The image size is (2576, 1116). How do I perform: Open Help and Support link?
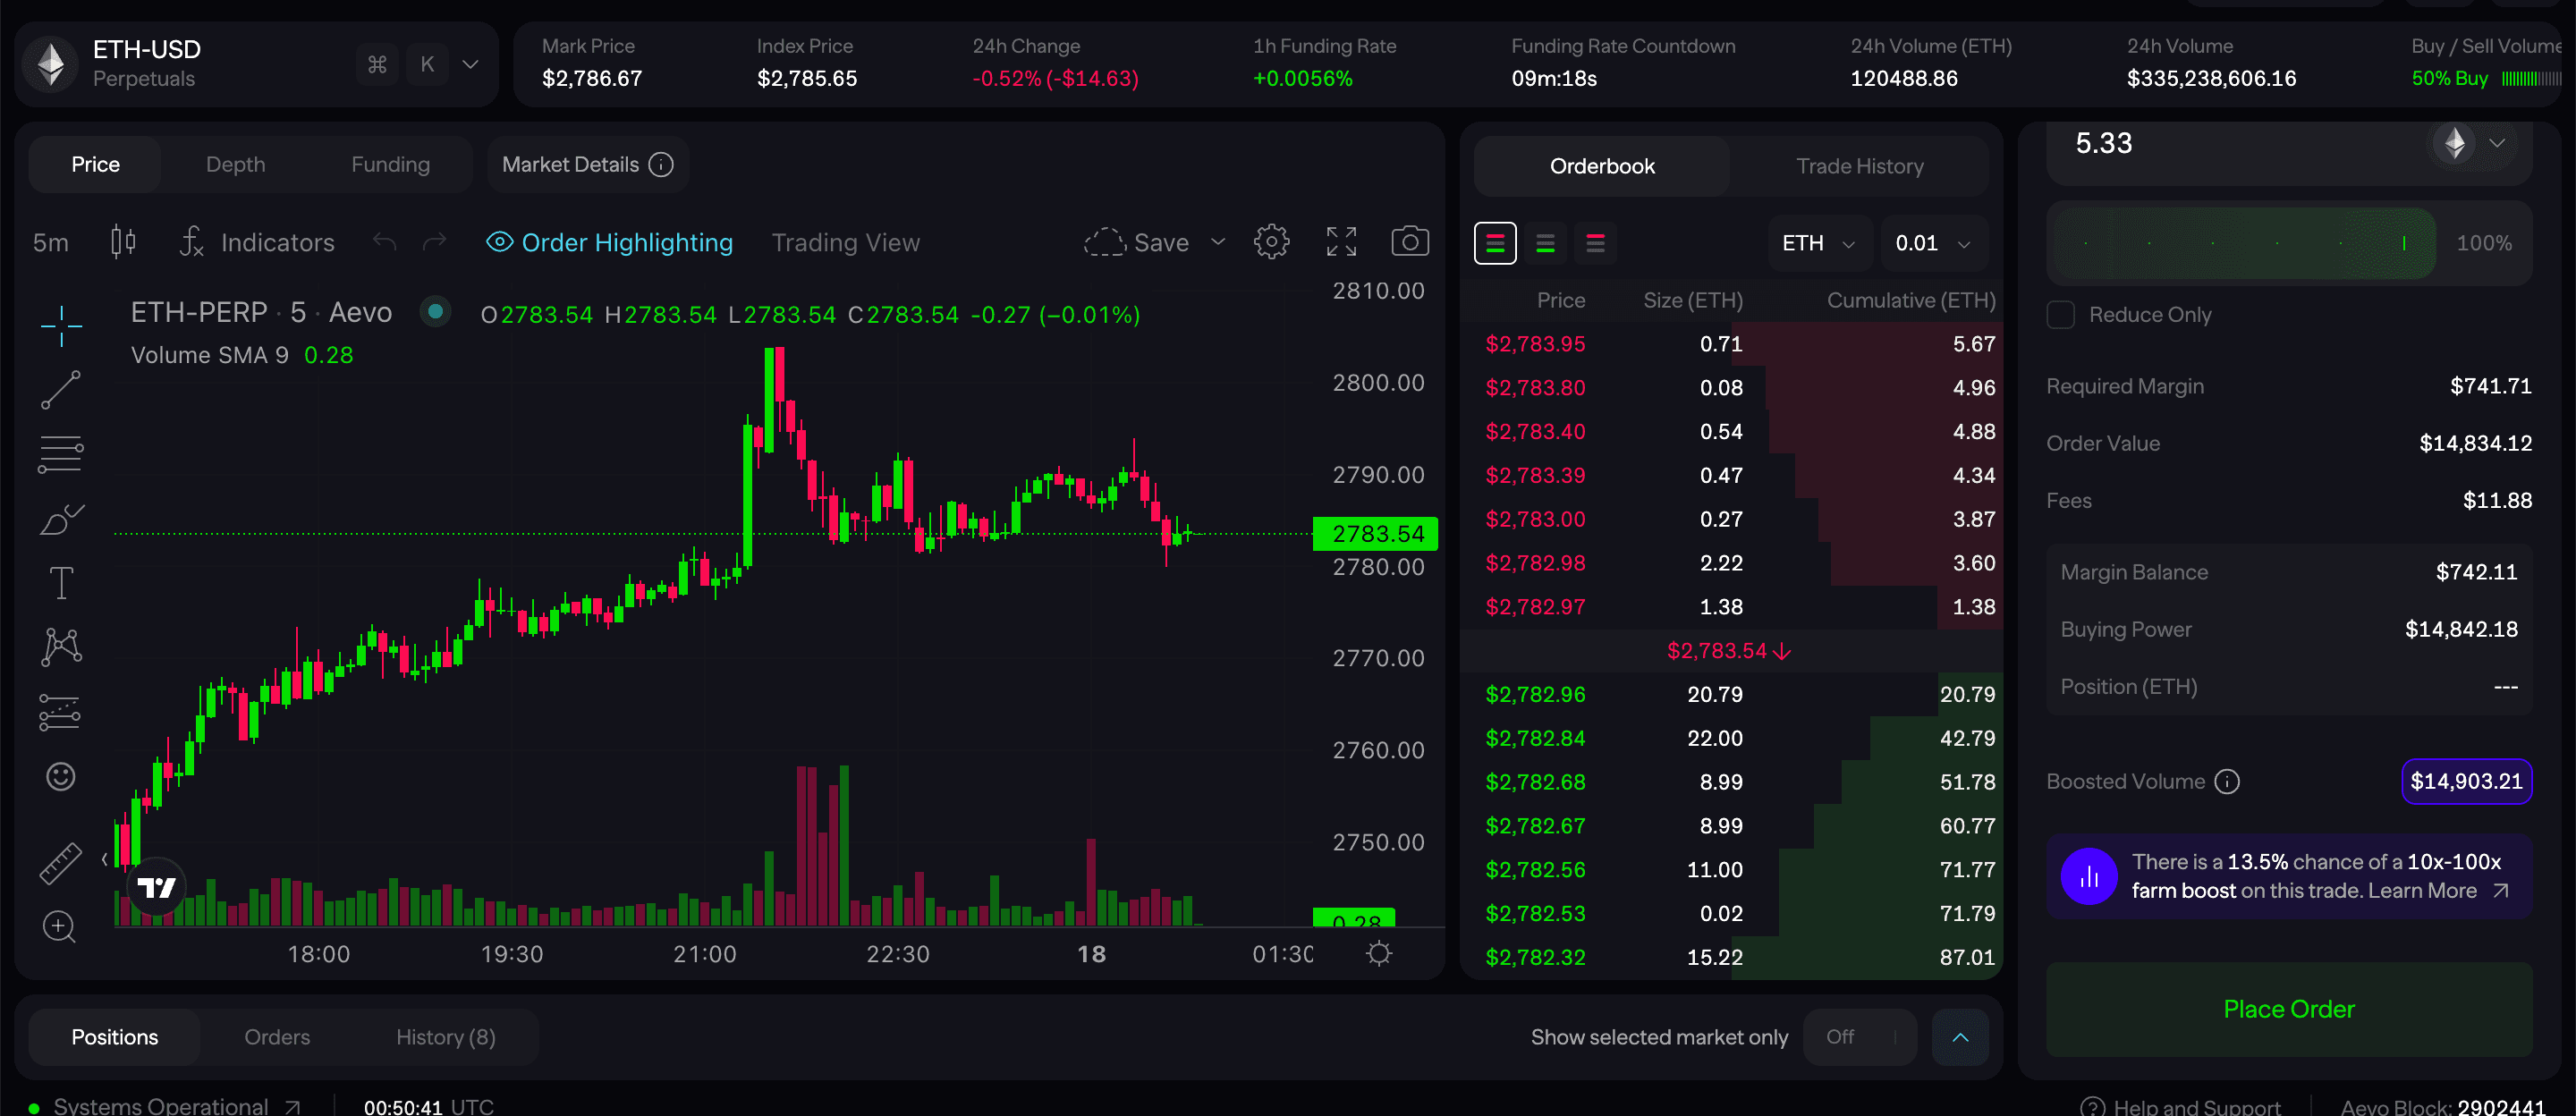(x=2180, y=1106)
